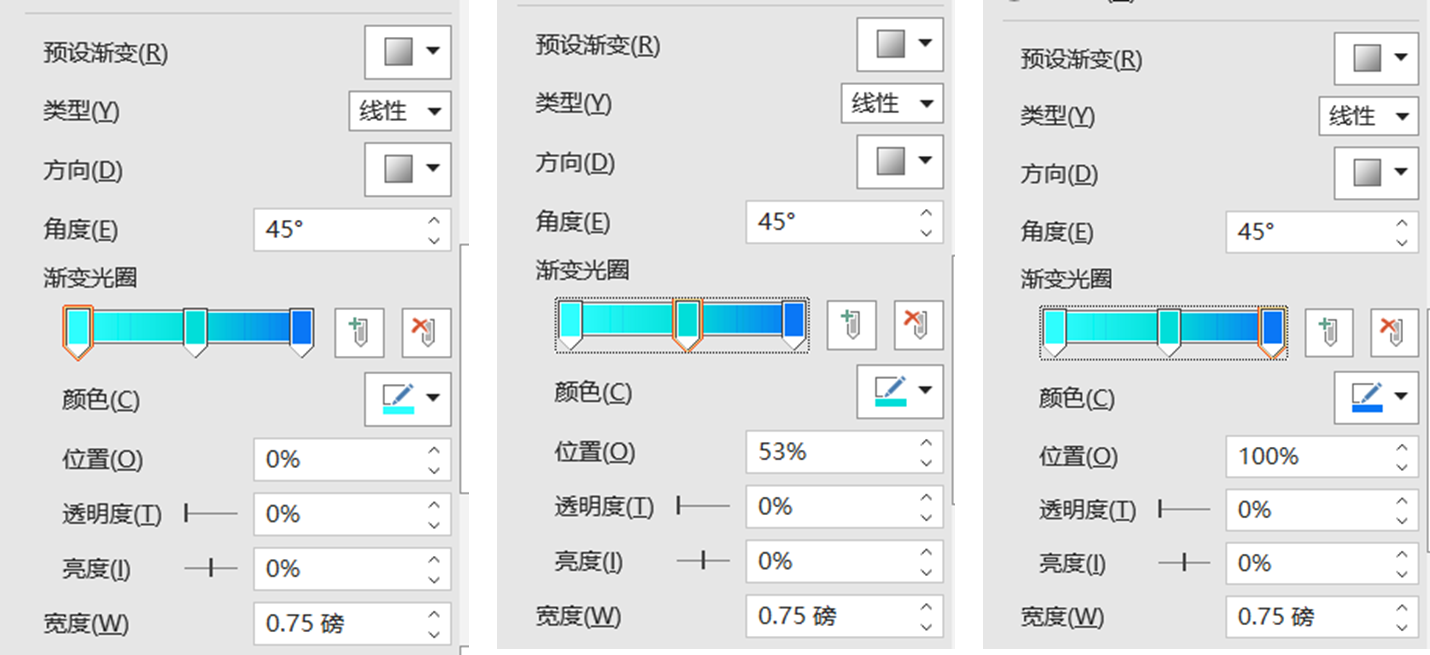
Task: Add a gradient stop in the 53% position panel
Action: [x=852, y=324]
